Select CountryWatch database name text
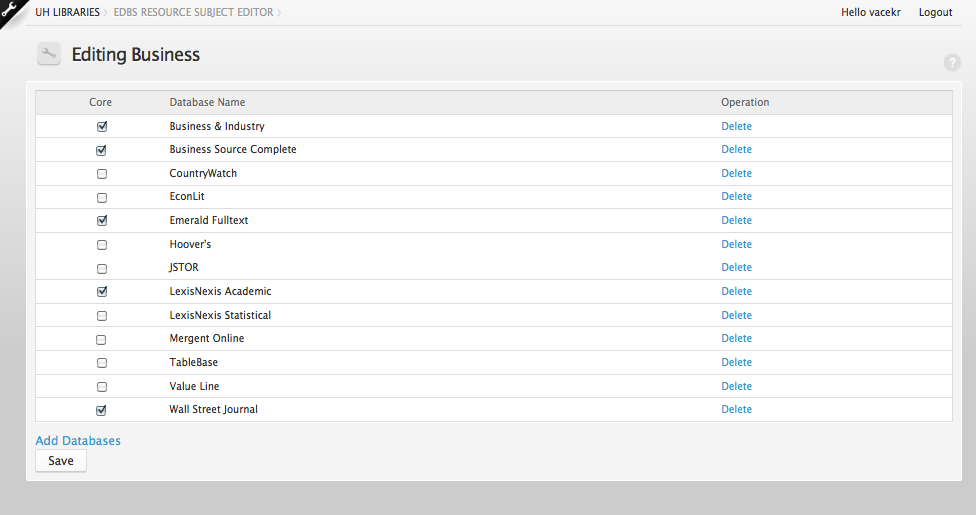 203,173
